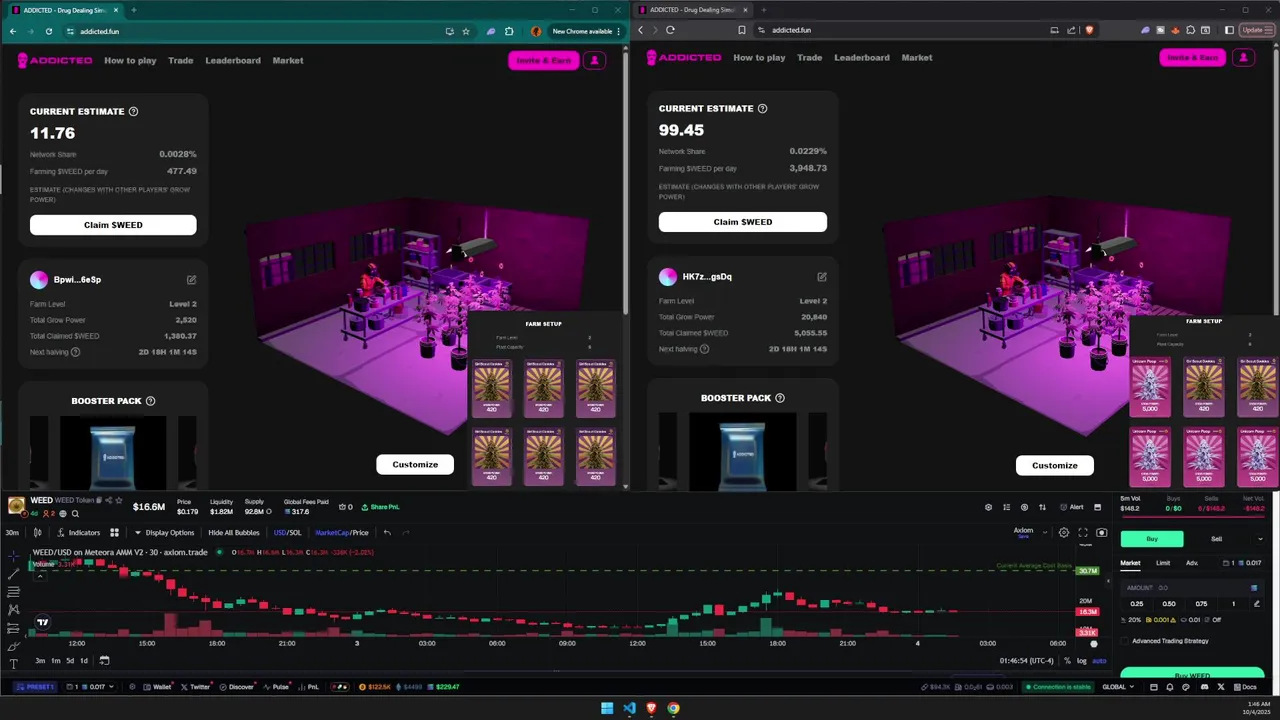Open chart layout grid icon
1280x720 pixels.
(x=114, y=533)
